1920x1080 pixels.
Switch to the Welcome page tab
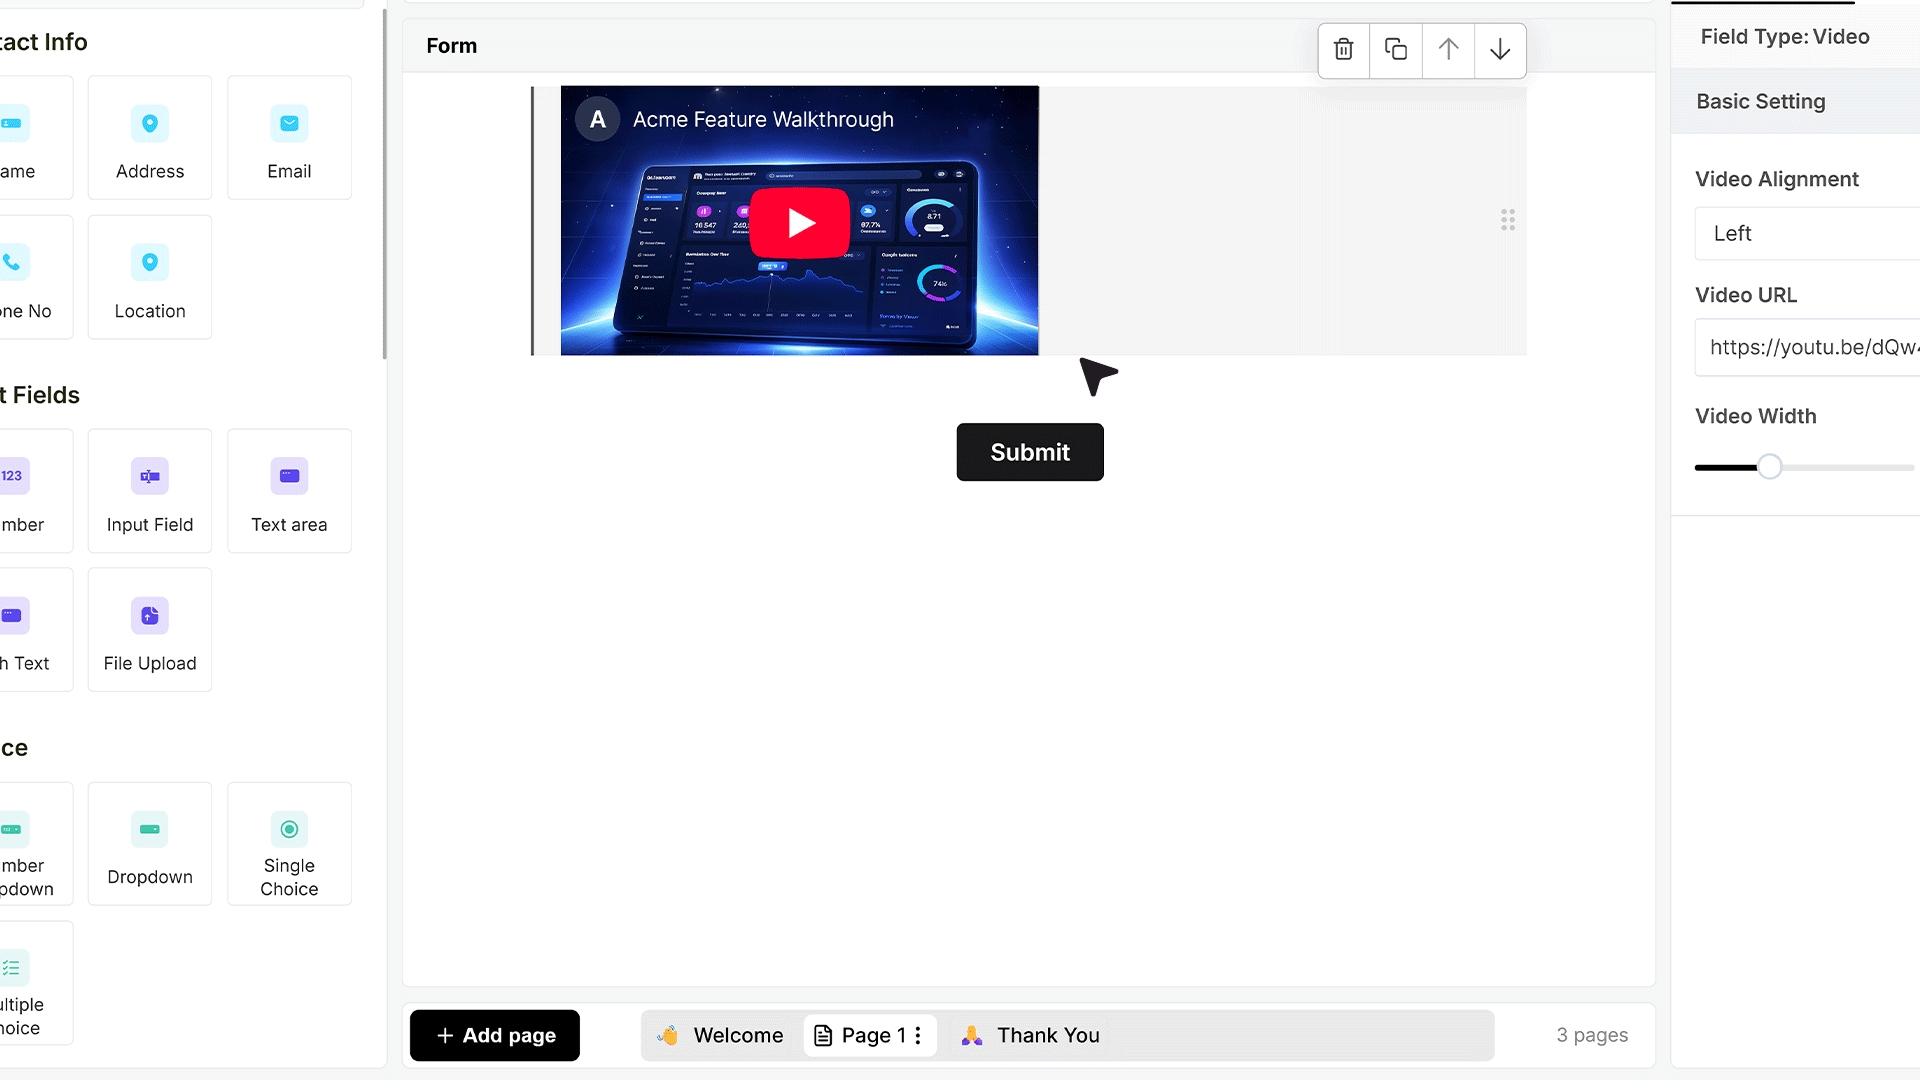point(721,1035)
